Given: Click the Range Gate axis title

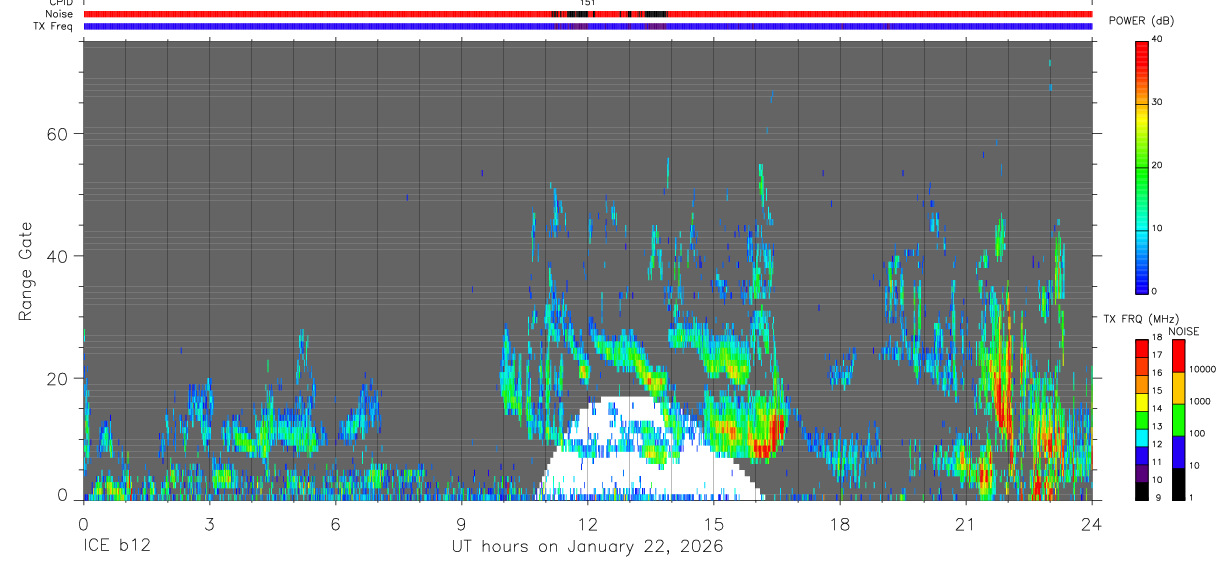Looking at the screenshot, I should point(26,270).
